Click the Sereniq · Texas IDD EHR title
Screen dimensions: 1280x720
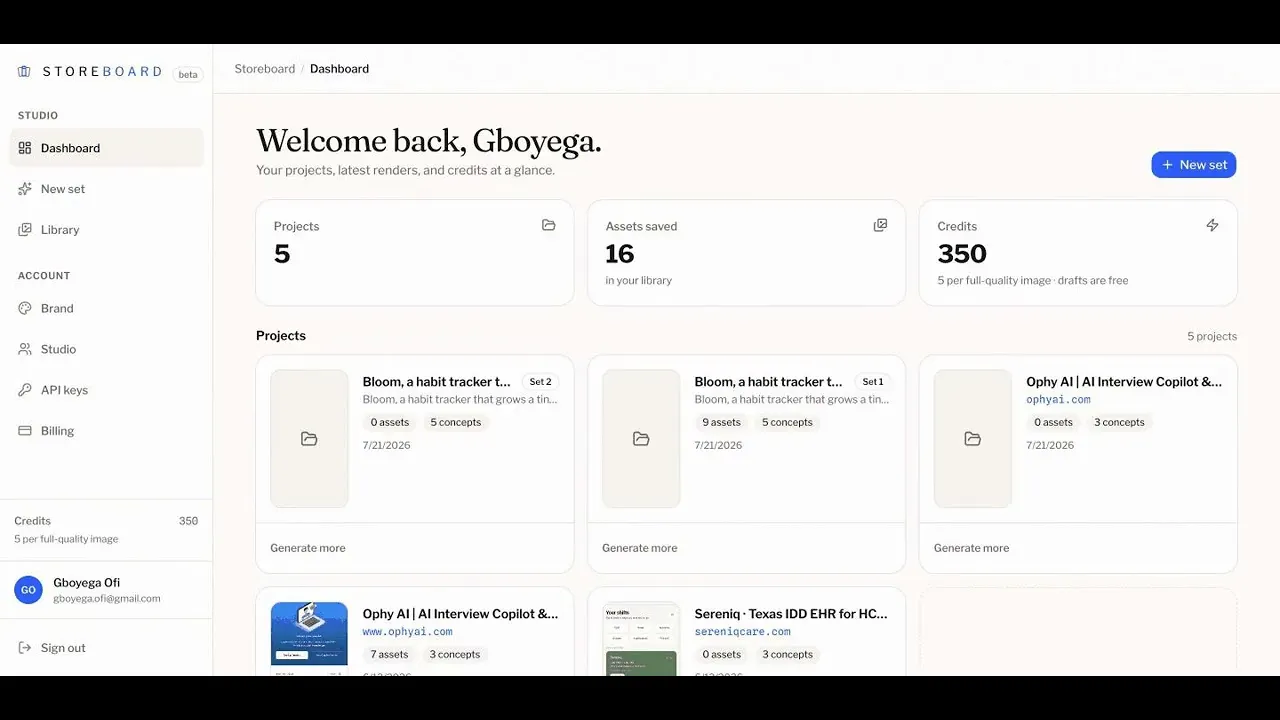791,614
